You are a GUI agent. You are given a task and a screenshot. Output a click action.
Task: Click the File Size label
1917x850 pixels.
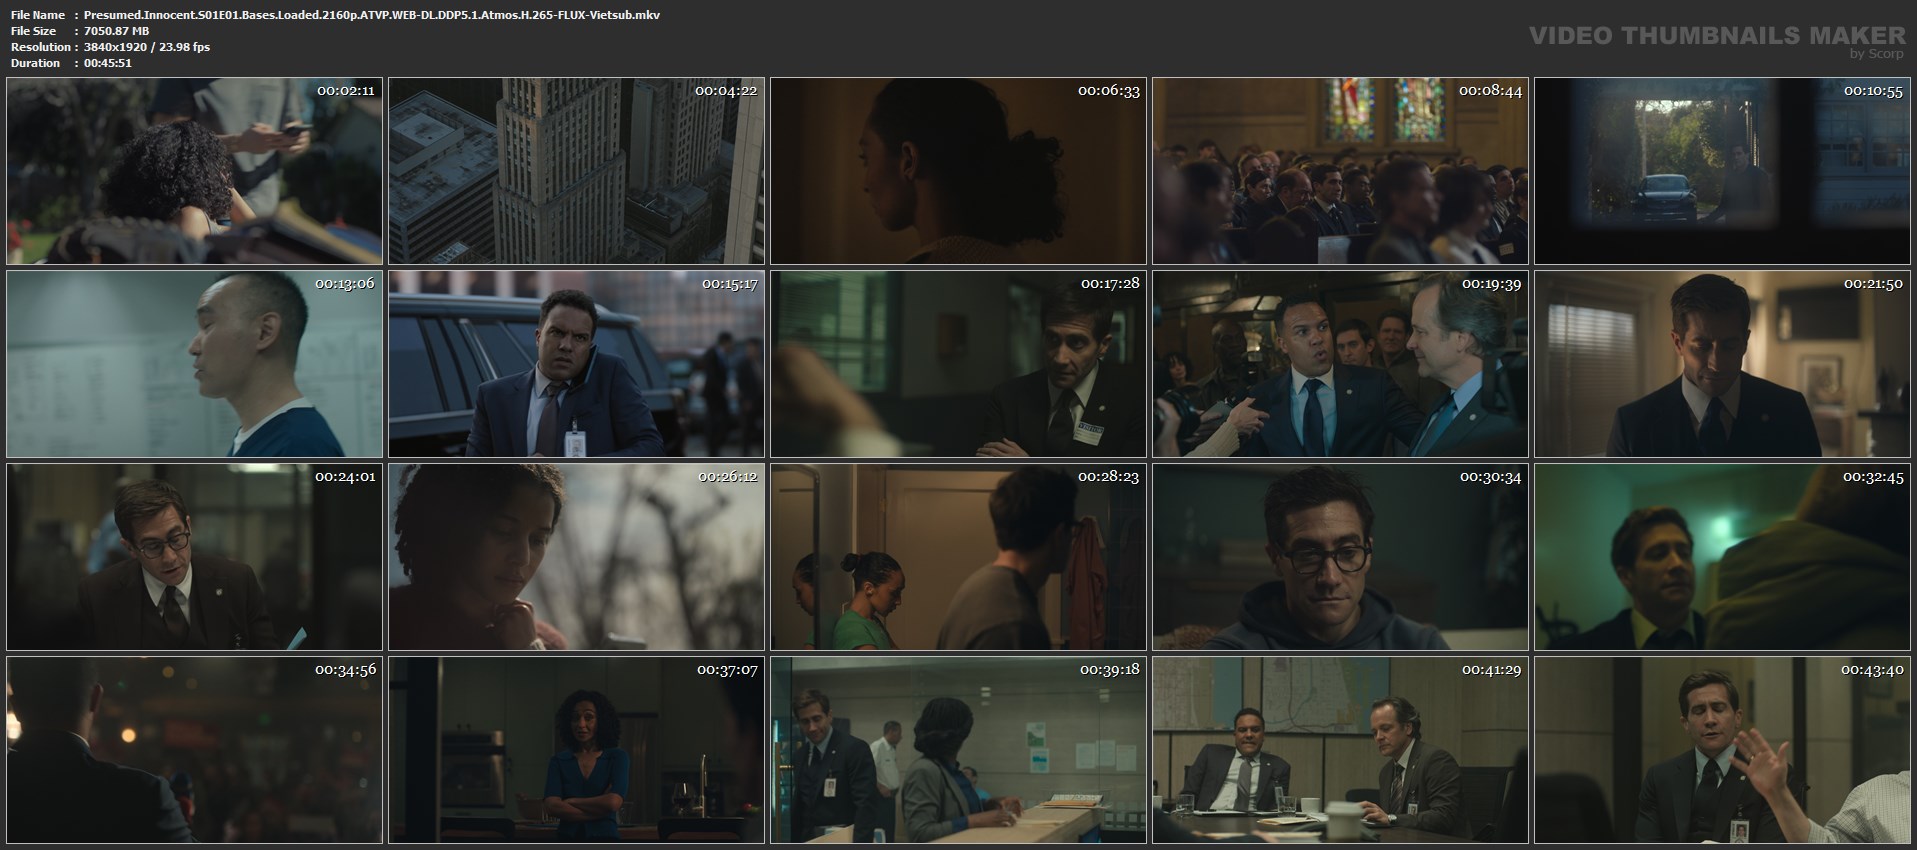click(34, 31)
